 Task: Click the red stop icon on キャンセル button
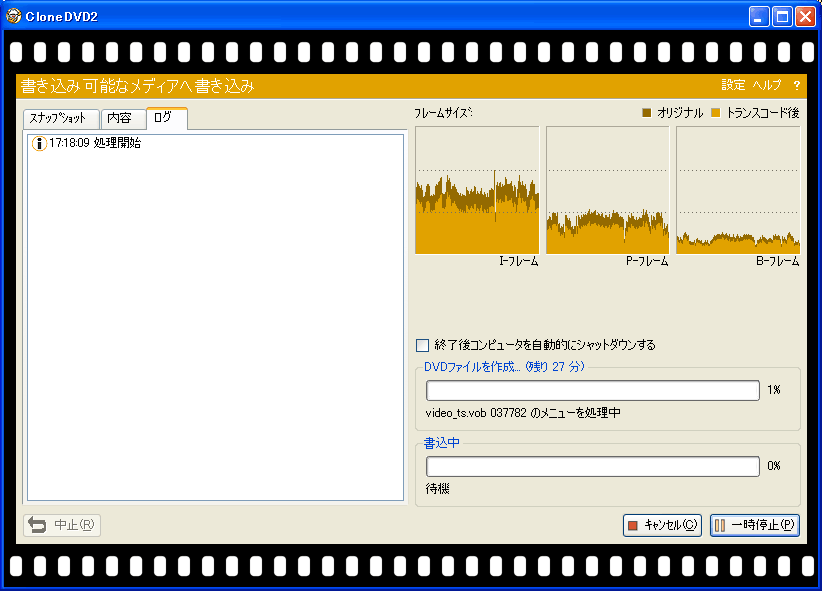(633, 525)
